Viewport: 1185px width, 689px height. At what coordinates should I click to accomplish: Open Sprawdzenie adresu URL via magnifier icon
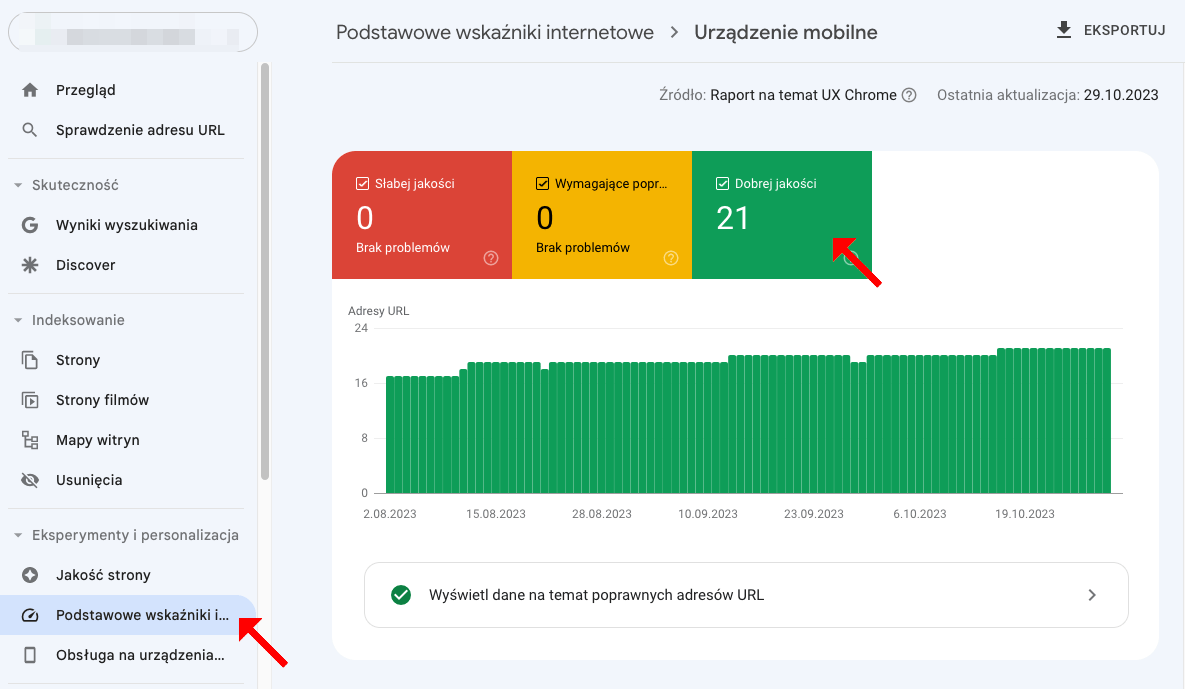point(30,129)
